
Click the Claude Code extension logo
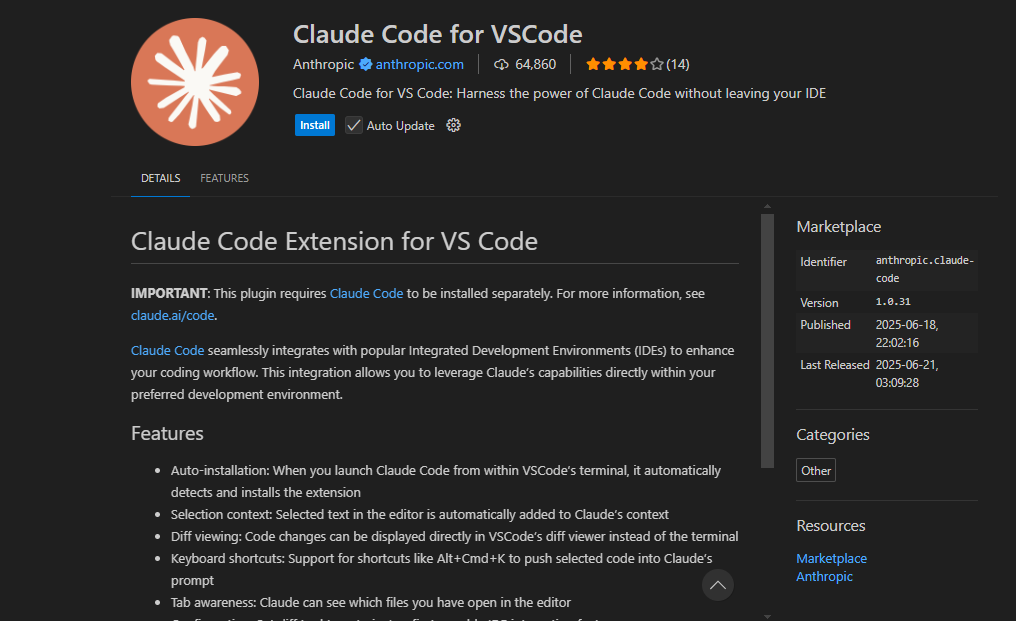pyautogui.click(x=194, y=82)
